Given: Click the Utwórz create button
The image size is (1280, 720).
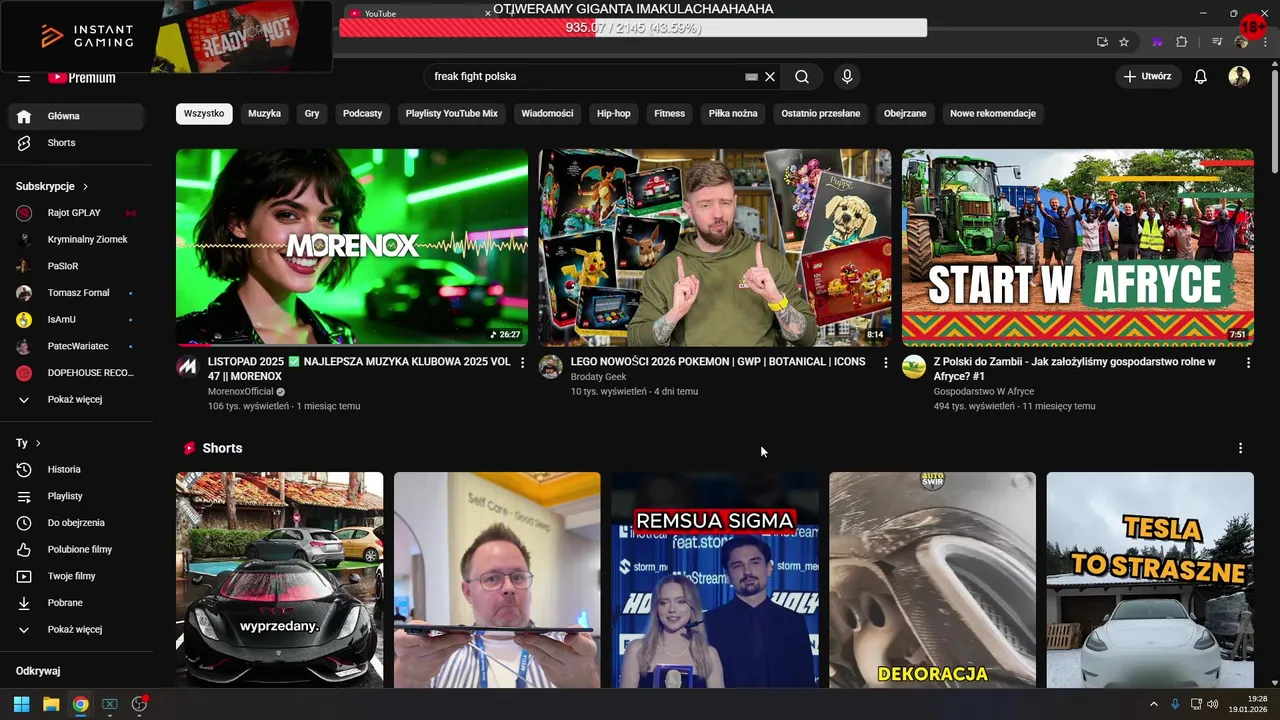Looking at the screenshot, I should point(1147,77).
